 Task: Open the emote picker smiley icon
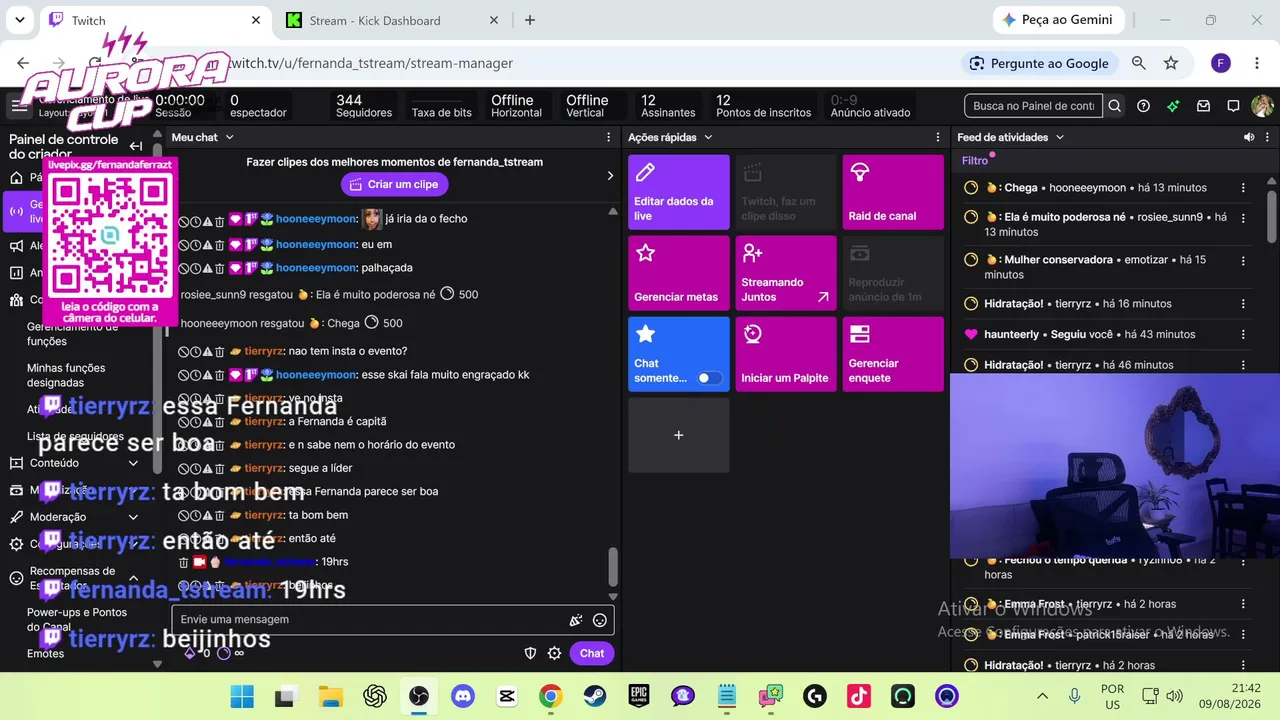click(x=600, y=620)
